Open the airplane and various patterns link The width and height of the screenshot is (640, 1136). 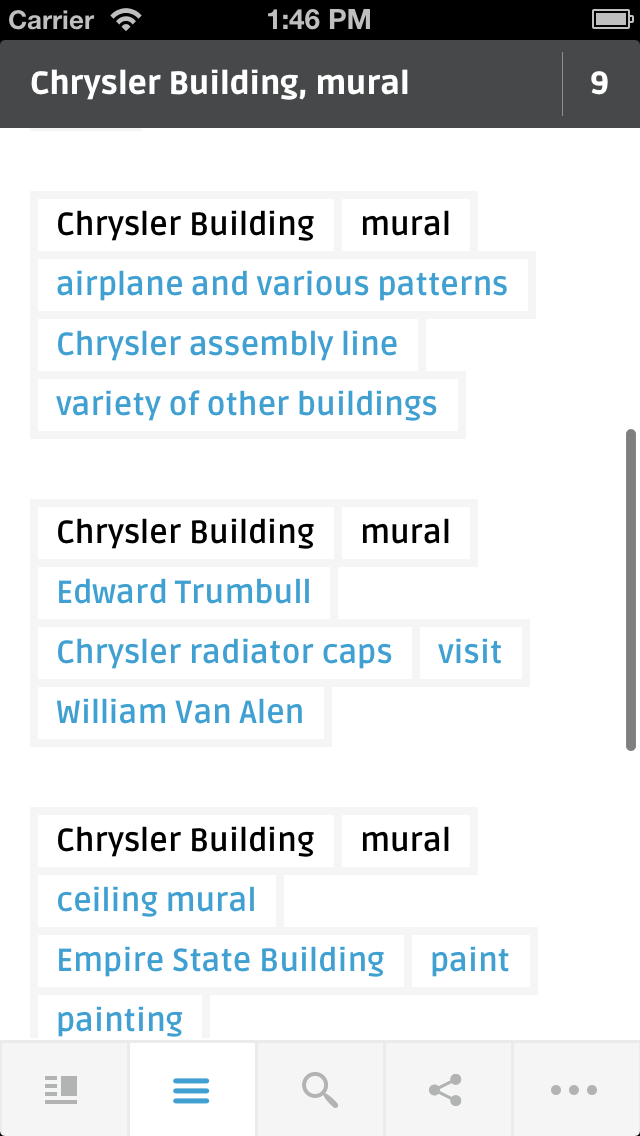pyautogui.click(x=283, y=284)
